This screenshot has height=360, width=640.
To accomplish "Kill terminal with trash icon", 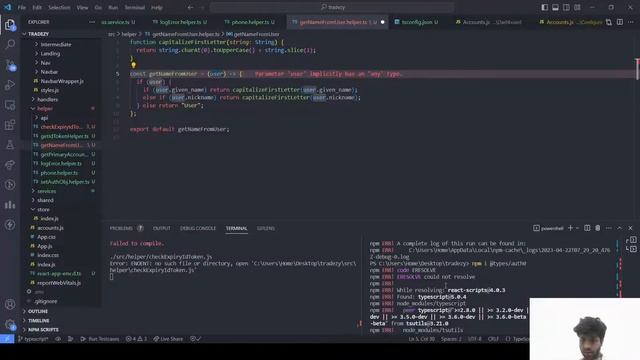I will 598,228.
